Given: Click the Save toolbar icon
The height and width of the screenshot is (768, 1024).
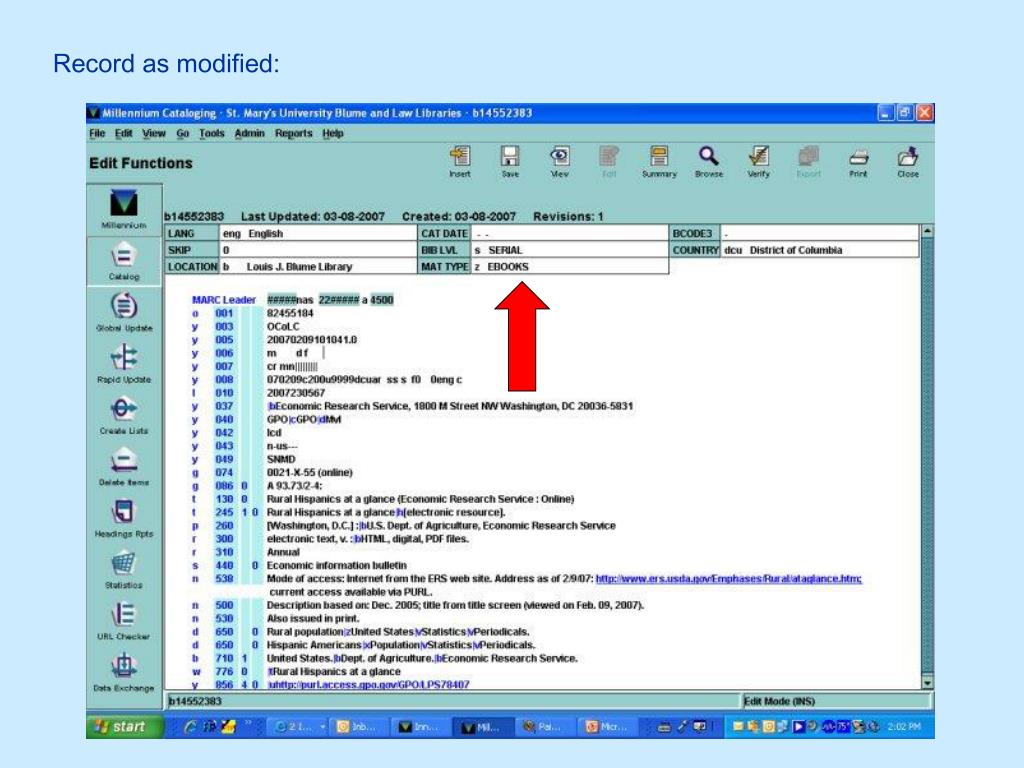Looking at the screenshot, I should (510, 161).
